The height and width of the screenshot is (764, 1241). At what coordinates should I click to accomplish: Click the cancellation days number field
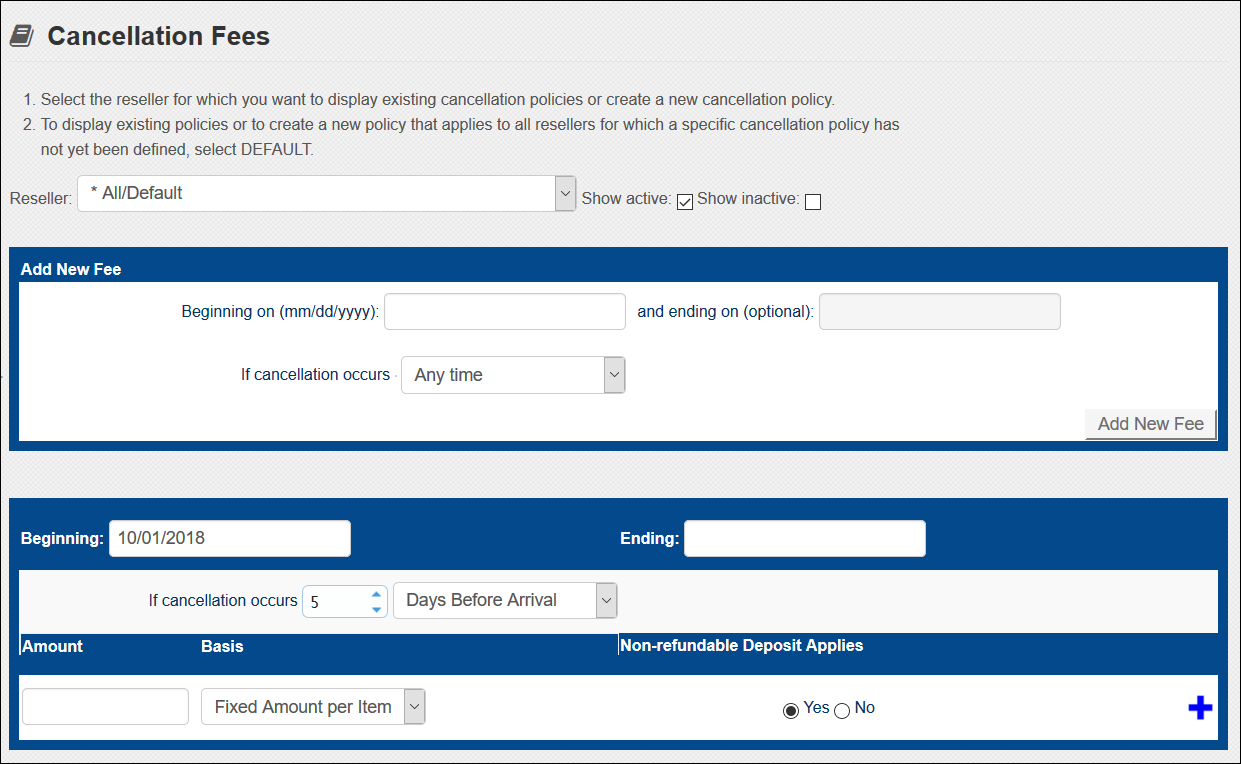click(337, 601)
